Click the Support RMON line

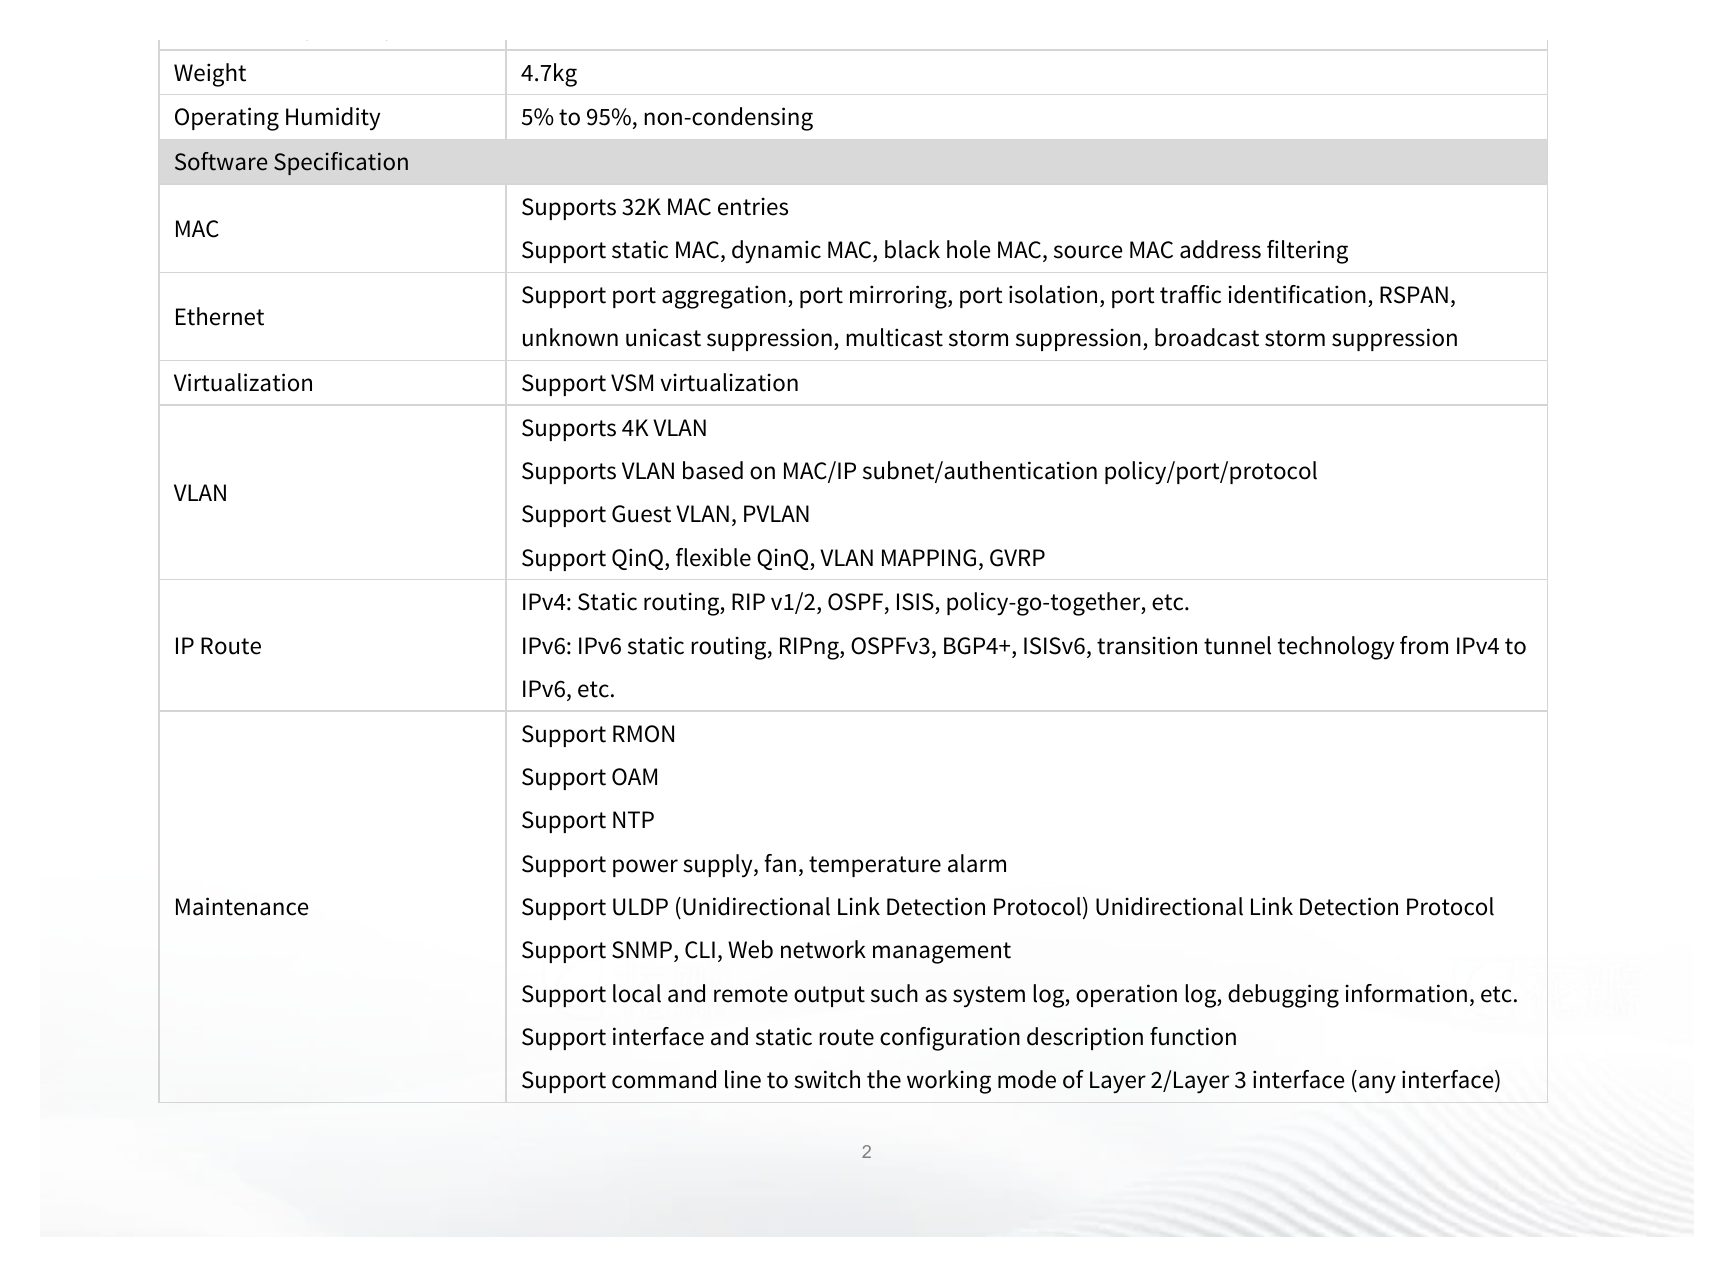598,734
